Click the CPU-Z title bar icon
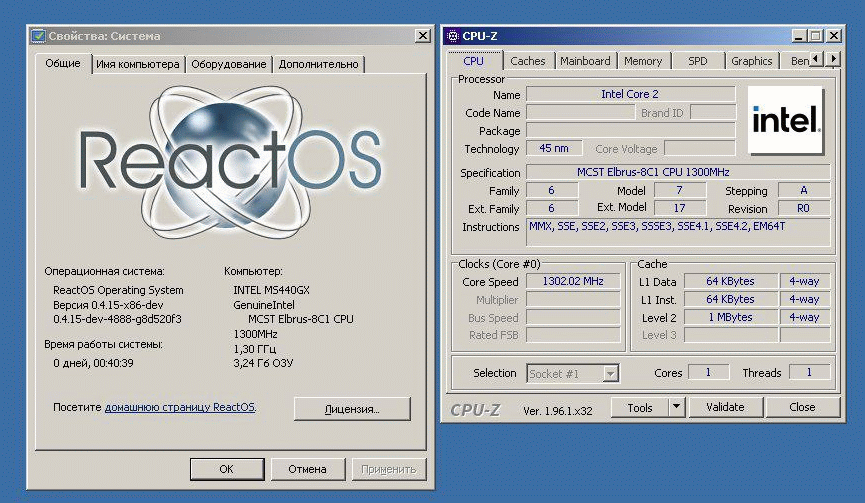The image size is (865, 503). click(x=453, y=36)
